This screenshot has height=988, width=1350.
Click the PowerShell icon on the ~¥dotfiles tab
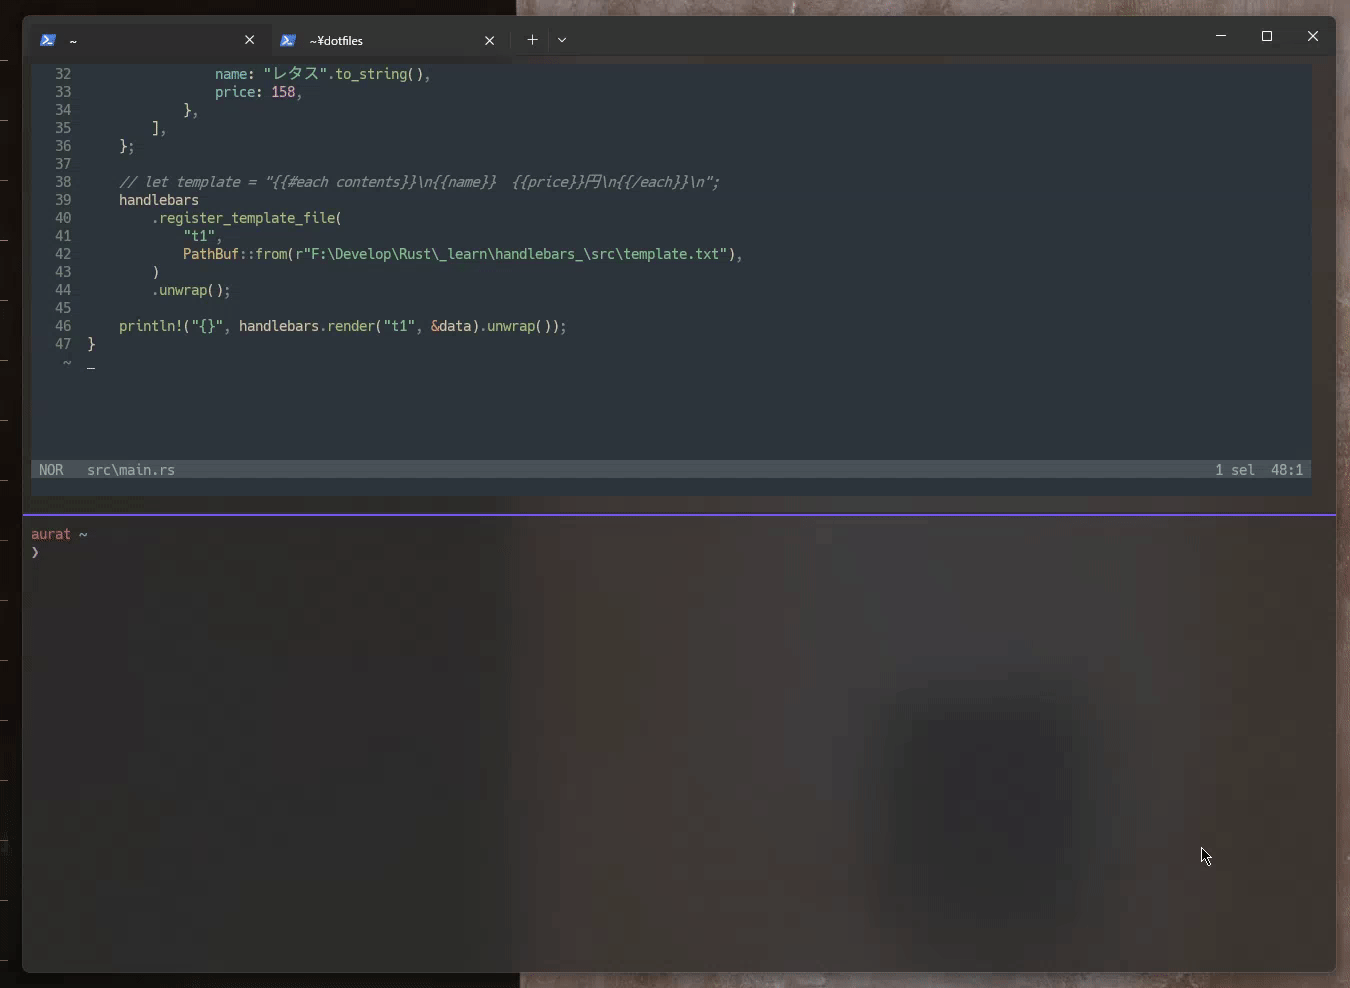(x=288, y=40)
